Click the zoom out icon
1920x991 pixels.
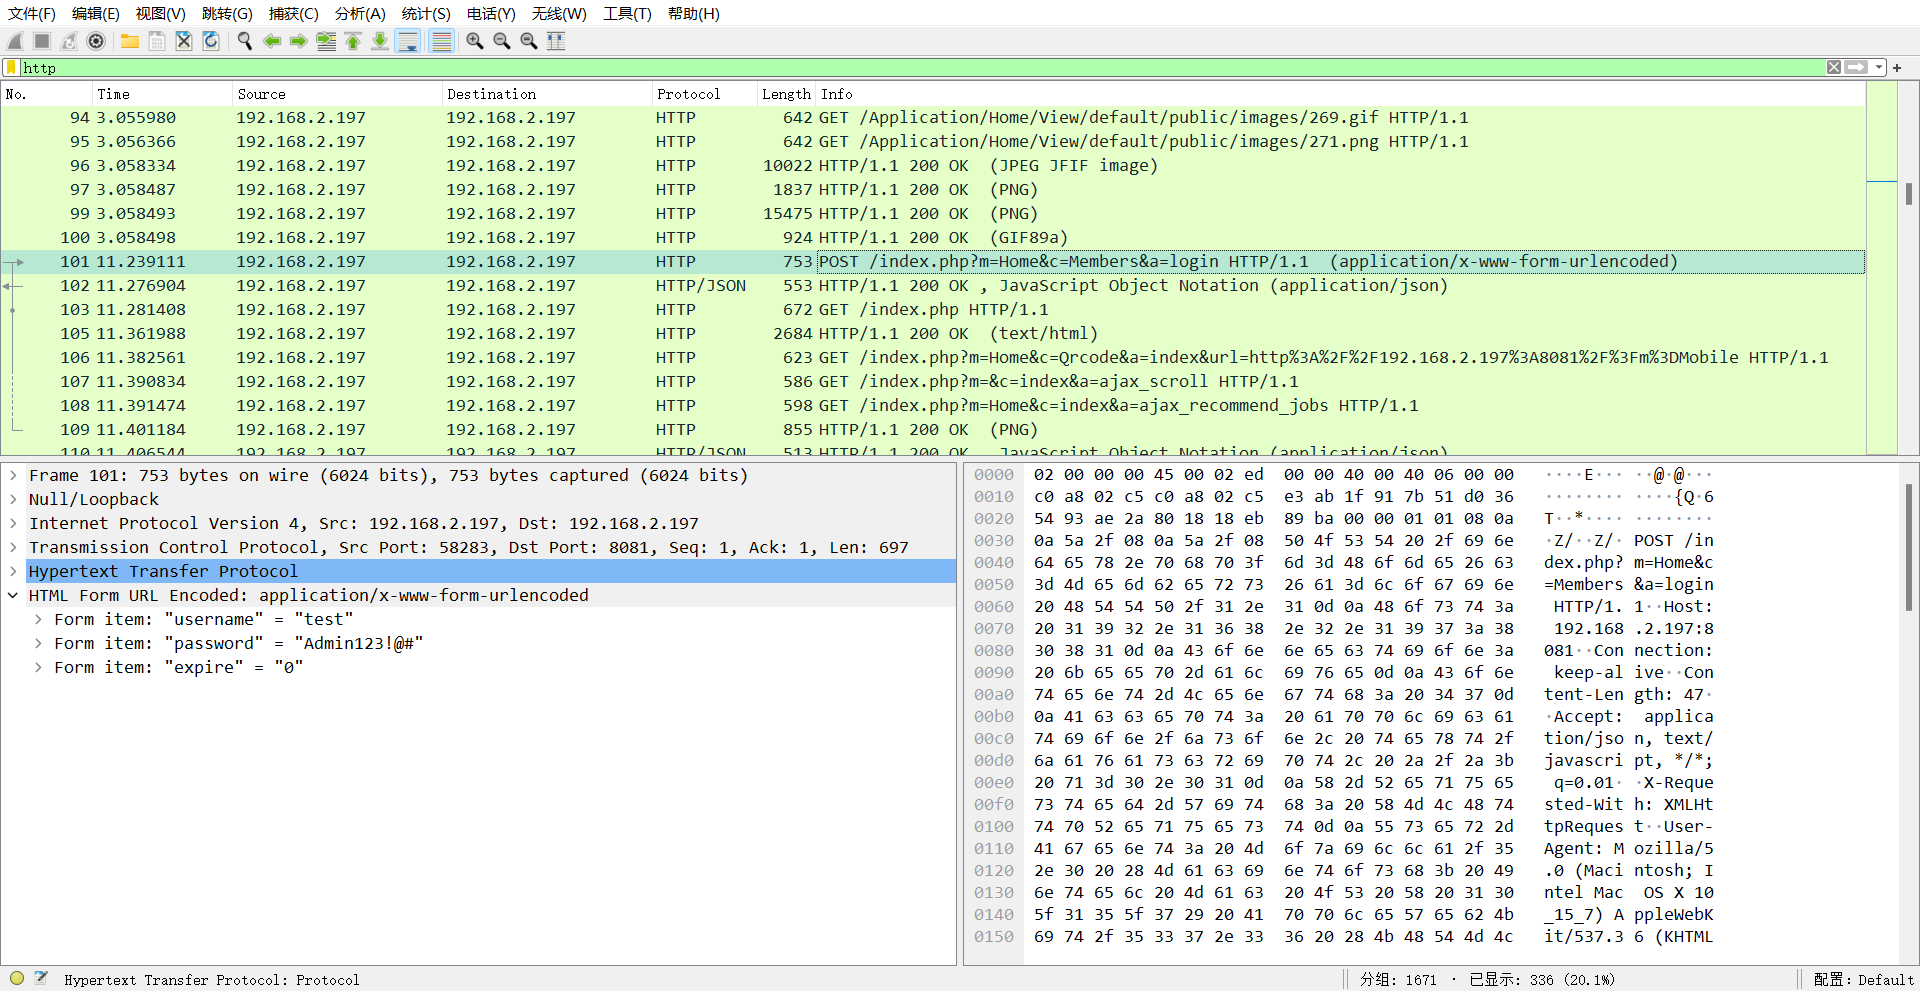pyautogui.click(x=502, y=41)
